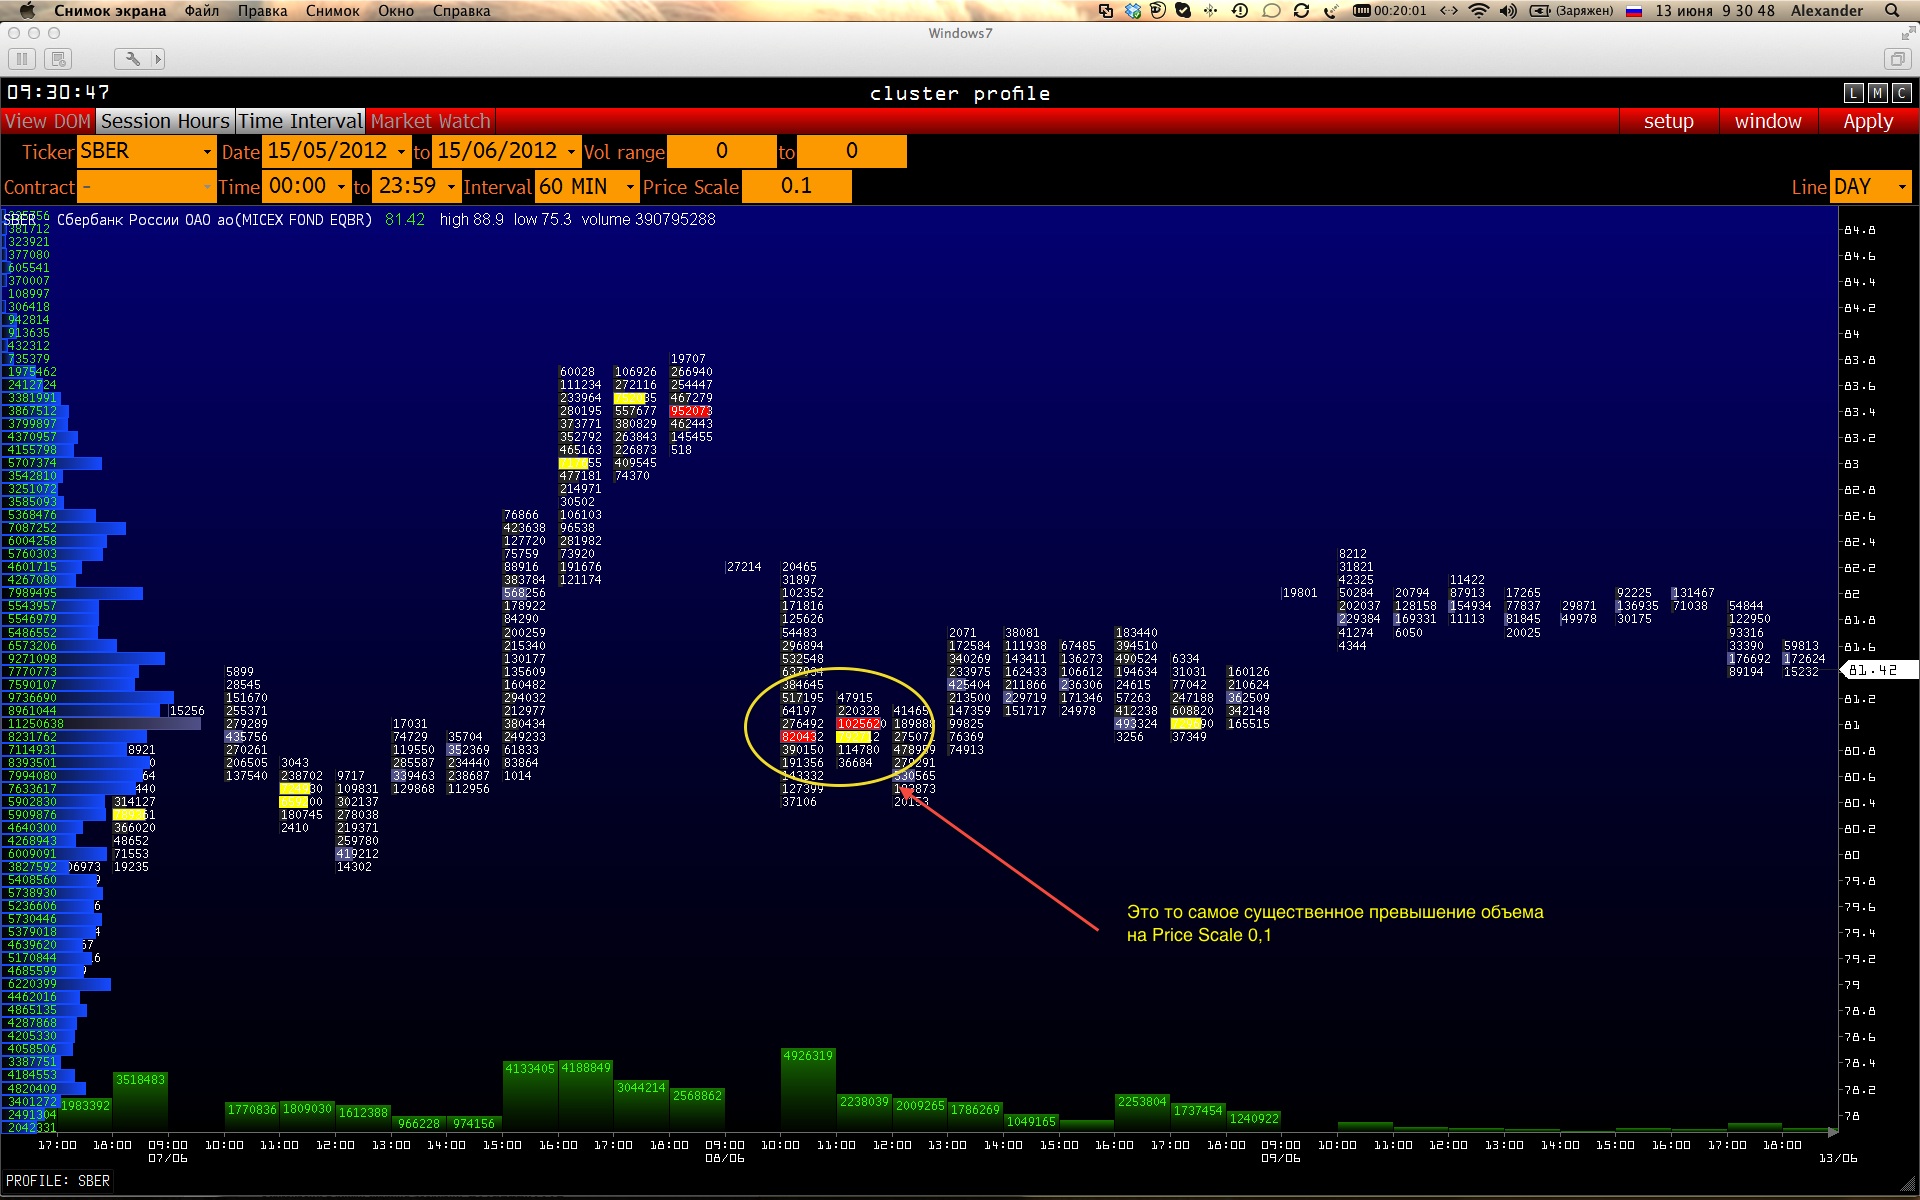This screenshot has width=1920, height=1200.
Task: Click the pause virtual machine icon
Action: click(x=21, y=59)
